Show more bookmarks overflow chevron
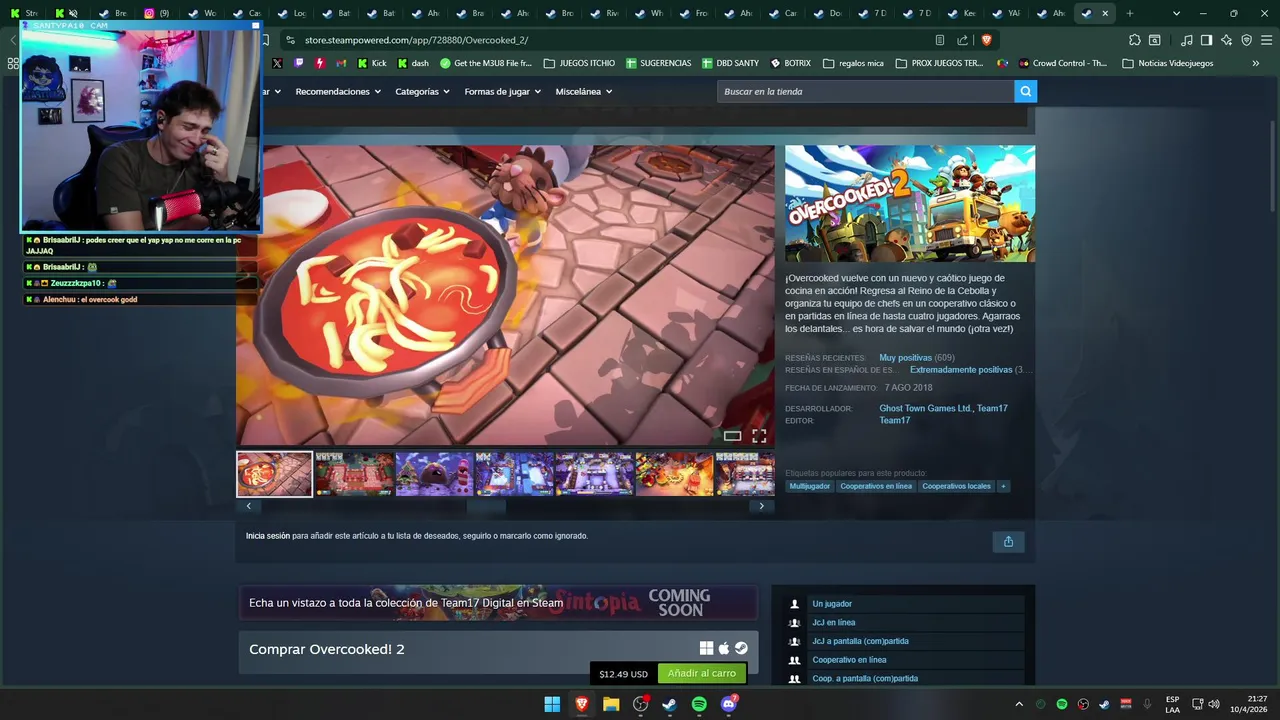Image resolution: width=1280 pixels, height=720 pixels. 1256,63
